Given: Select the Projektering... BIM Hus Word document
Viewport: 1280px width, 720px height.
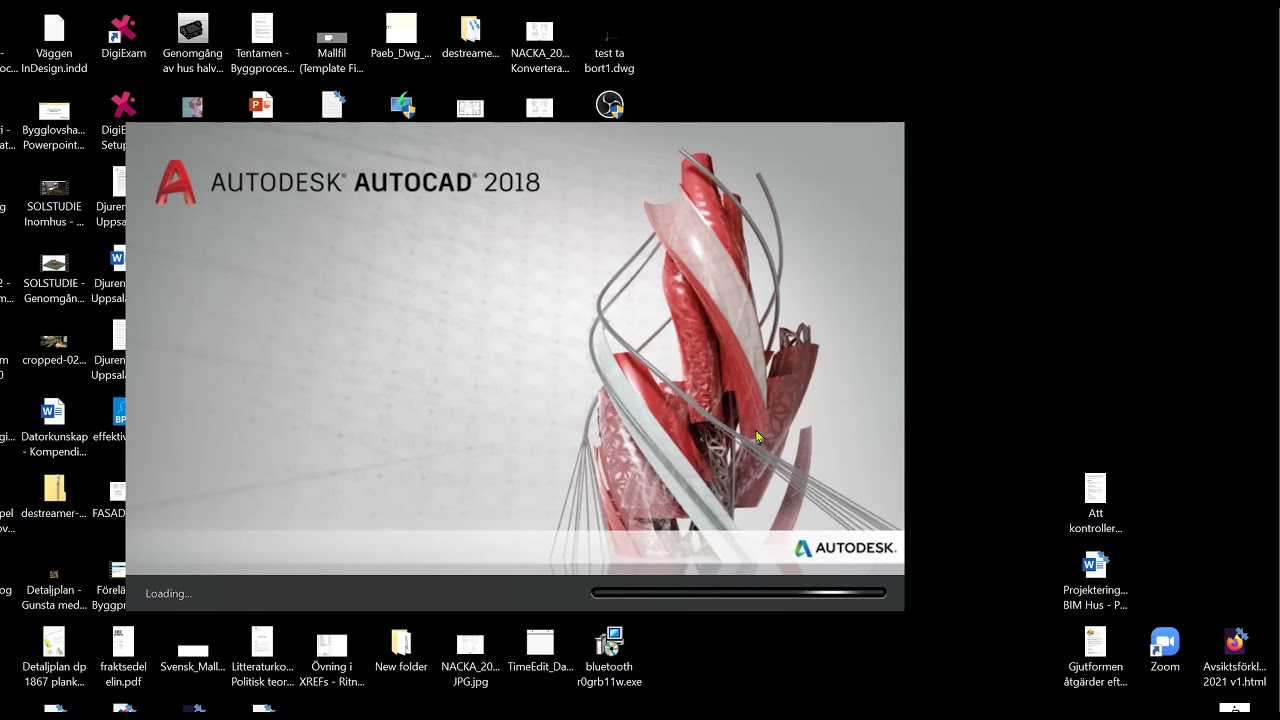Looking at the screenshot, I should 1096,581.
